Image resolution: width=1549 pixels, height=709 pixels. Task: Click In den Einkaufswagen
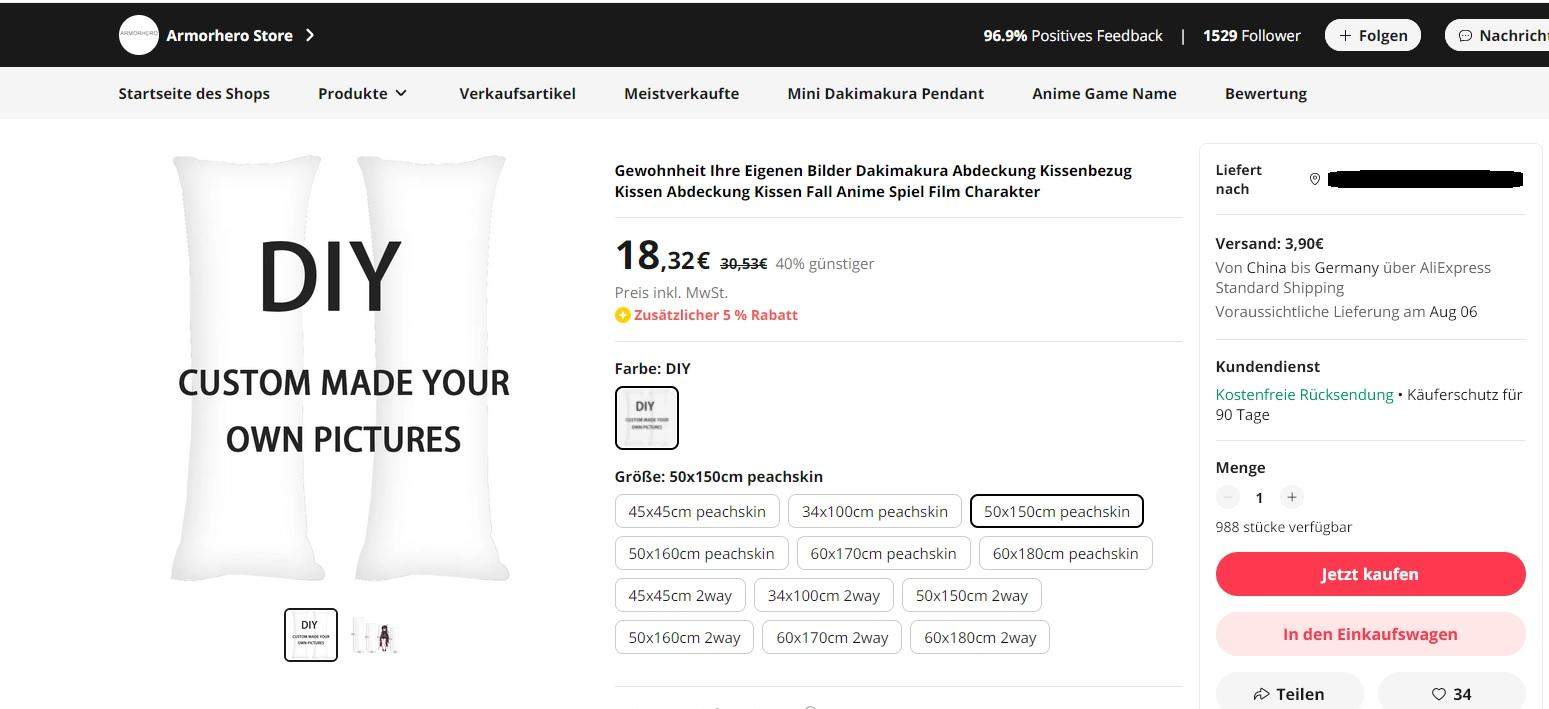tap(1369, 634)
